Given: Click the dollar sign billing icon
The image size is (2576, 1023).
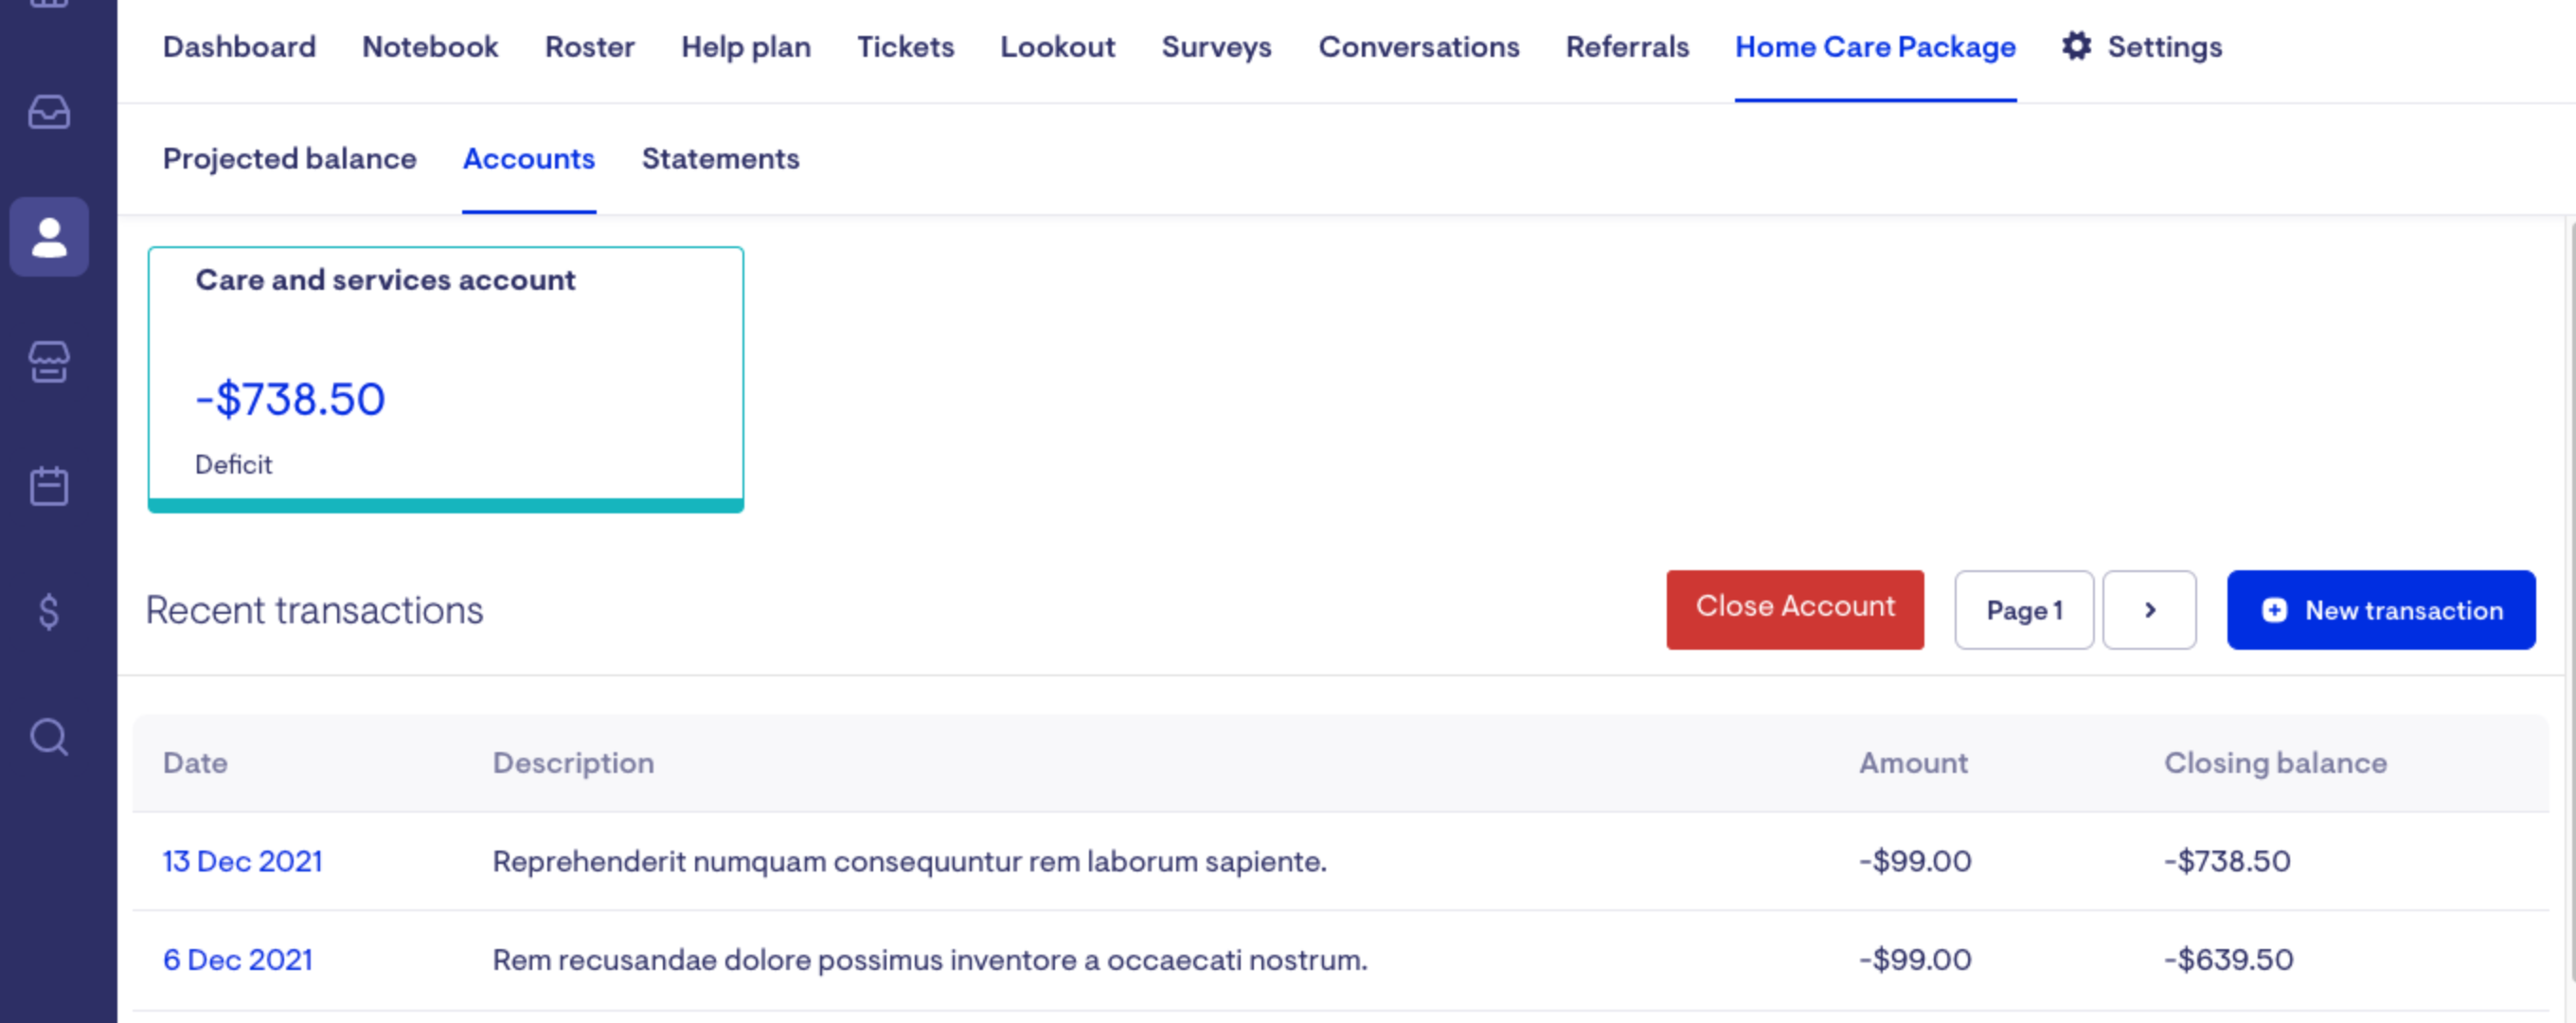Looking at the screenshot, I should tap(49, 611).
